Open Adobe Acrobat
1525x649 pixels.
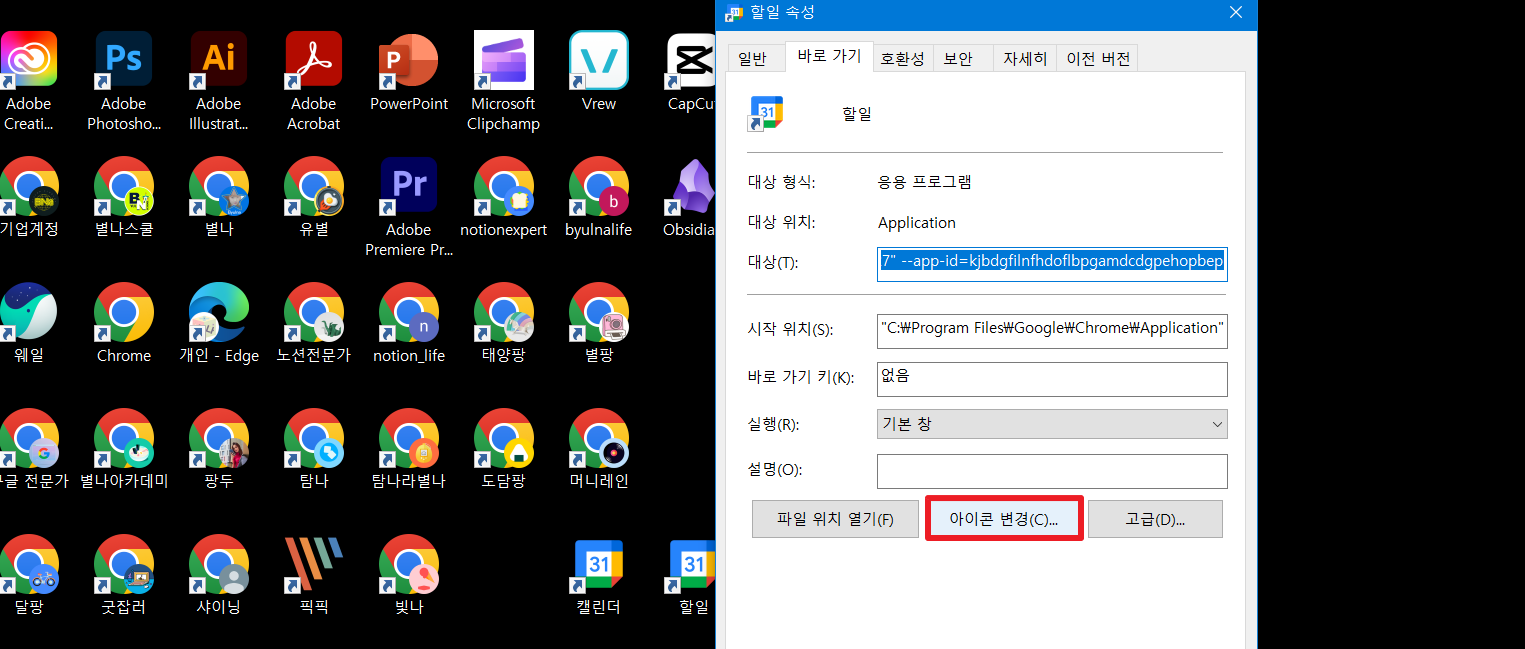click(313, 60)
